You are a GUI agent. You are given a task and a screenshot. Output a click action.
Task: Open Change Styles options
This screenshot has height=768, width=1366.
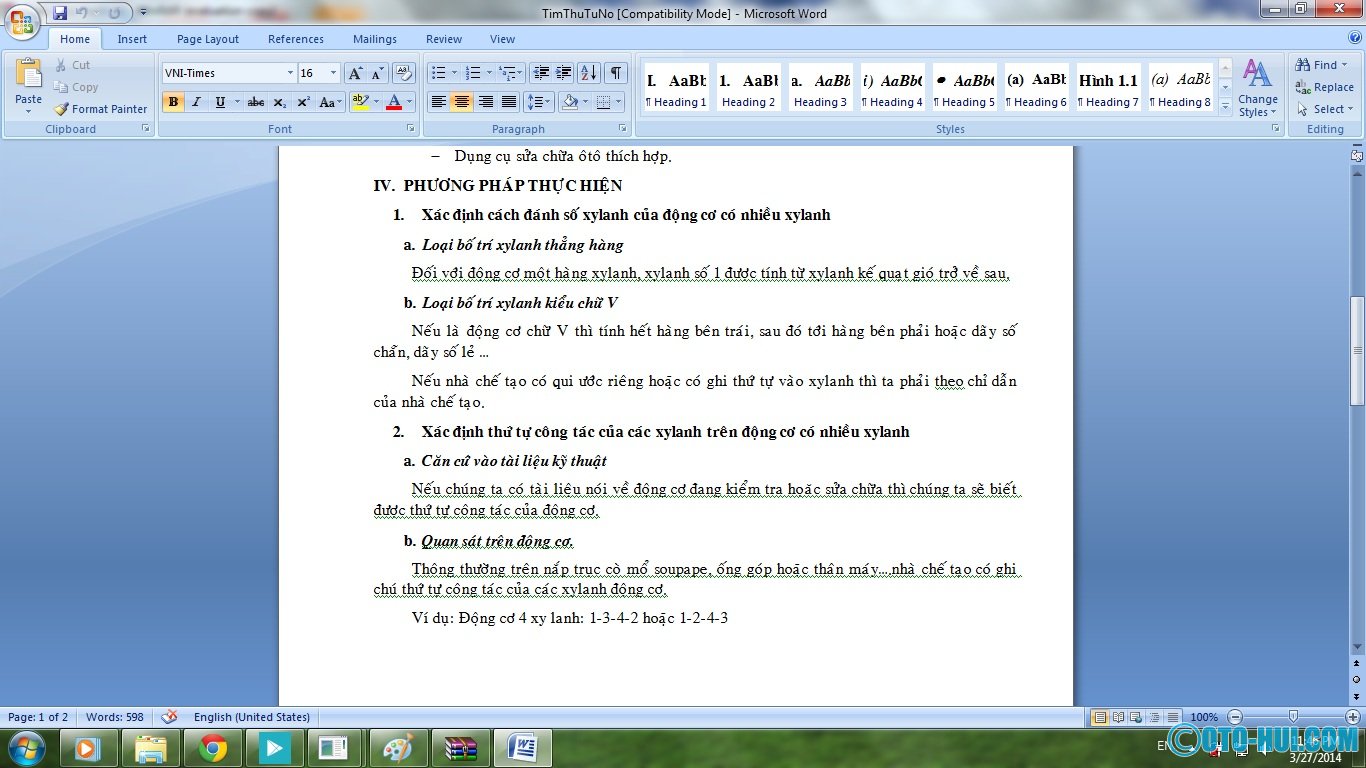pyautogui.click(x=1257, y=88)
